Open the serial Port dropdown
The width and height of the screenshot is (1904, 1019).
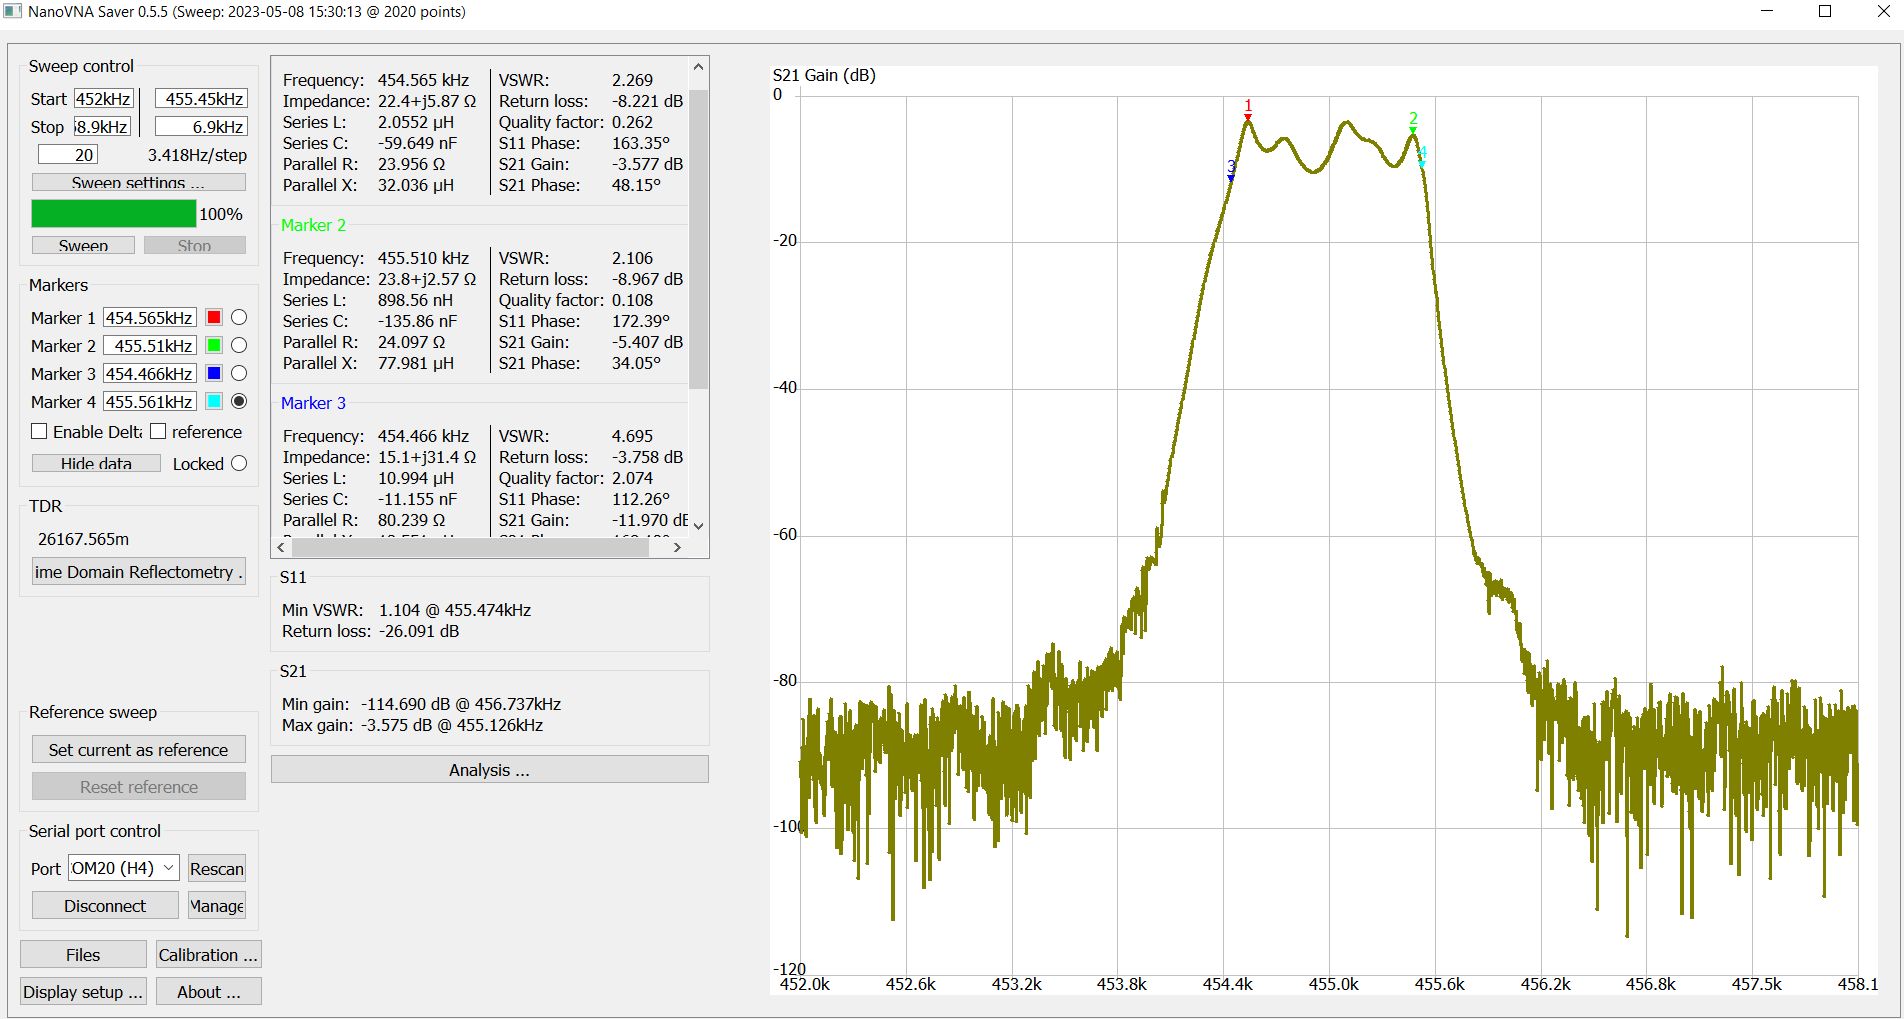tap(123, 868)
